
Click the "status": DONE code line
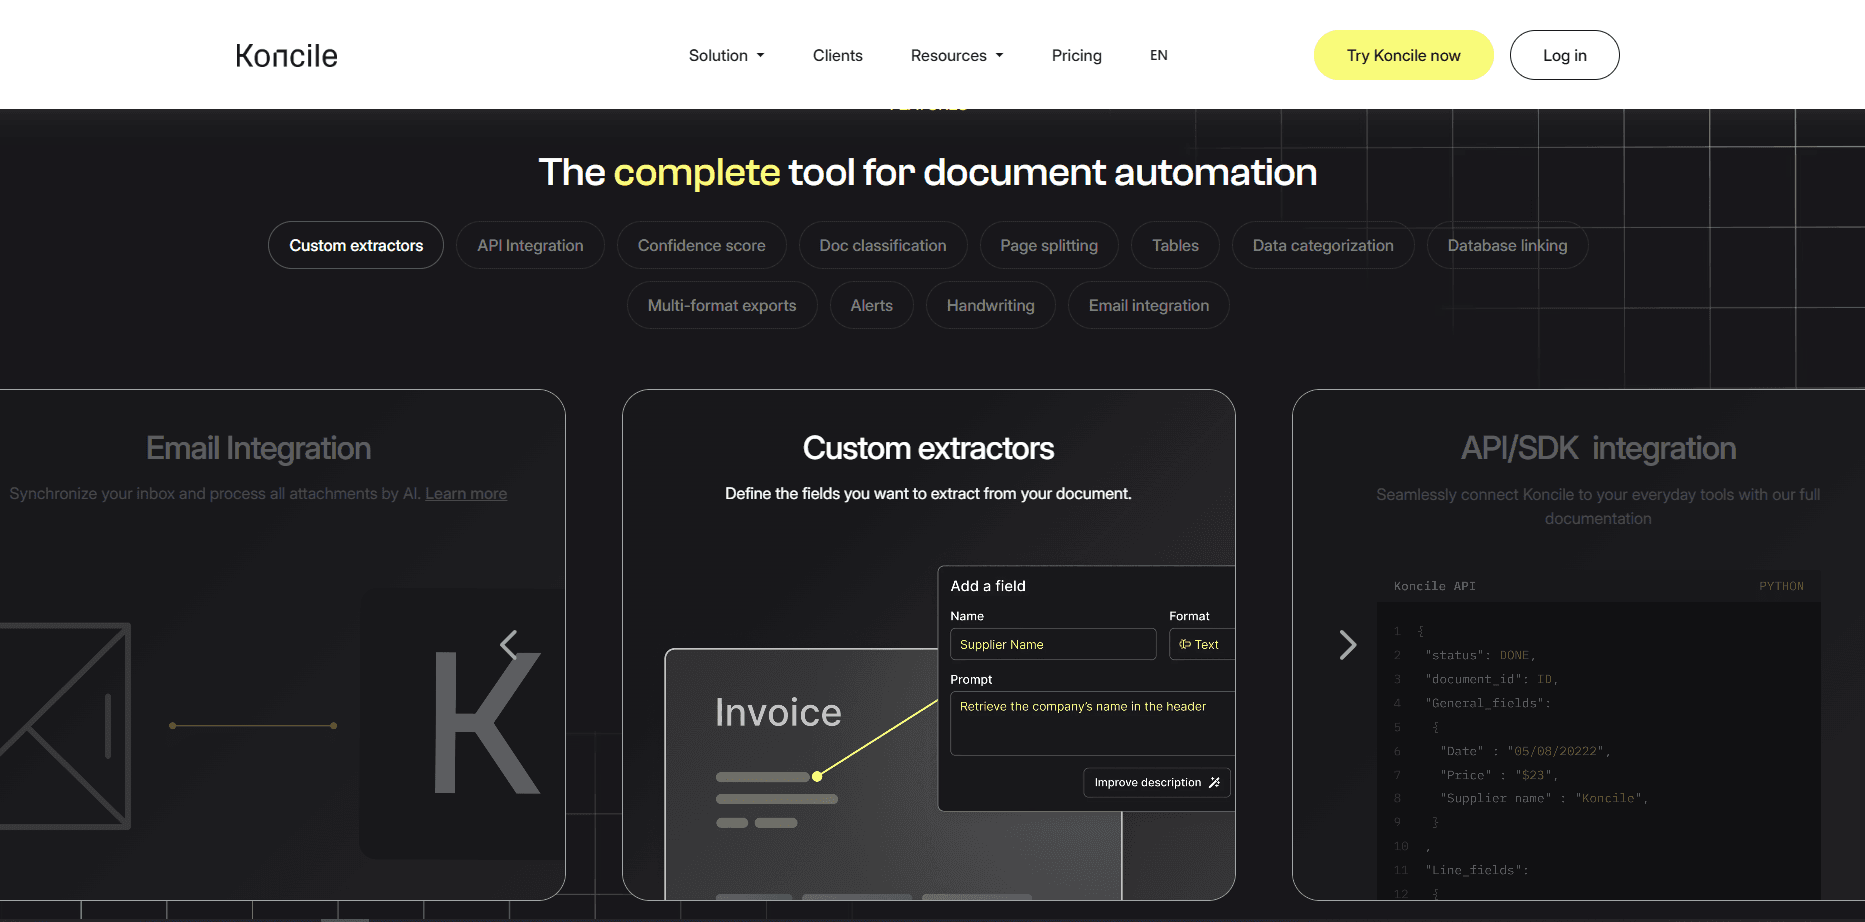tap(1482, 655)
